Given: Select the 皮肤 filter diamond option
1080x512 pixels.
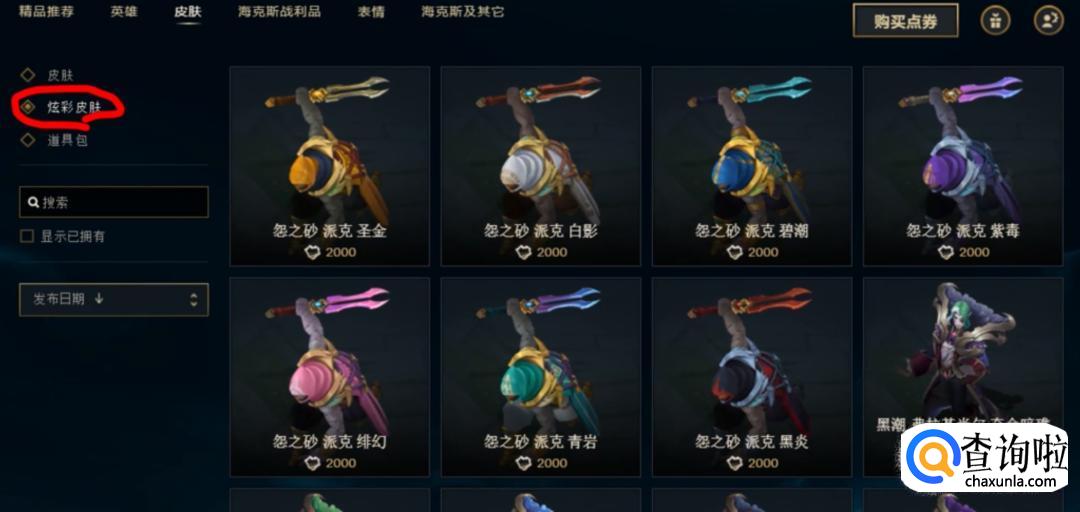Looking at the screenshot, I should [28, 75].
